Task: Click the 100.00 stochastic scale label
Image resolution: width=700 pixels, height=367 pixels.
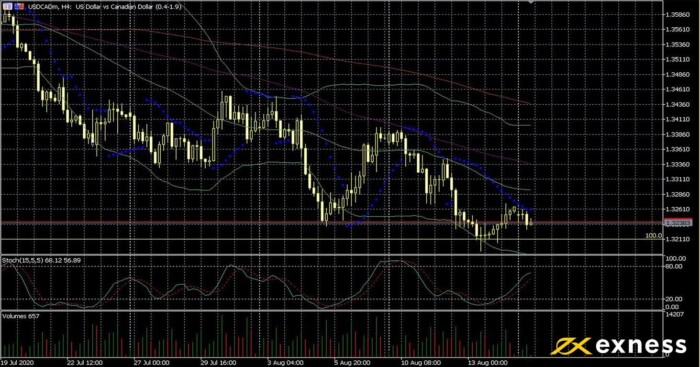Action: [675, 259]
